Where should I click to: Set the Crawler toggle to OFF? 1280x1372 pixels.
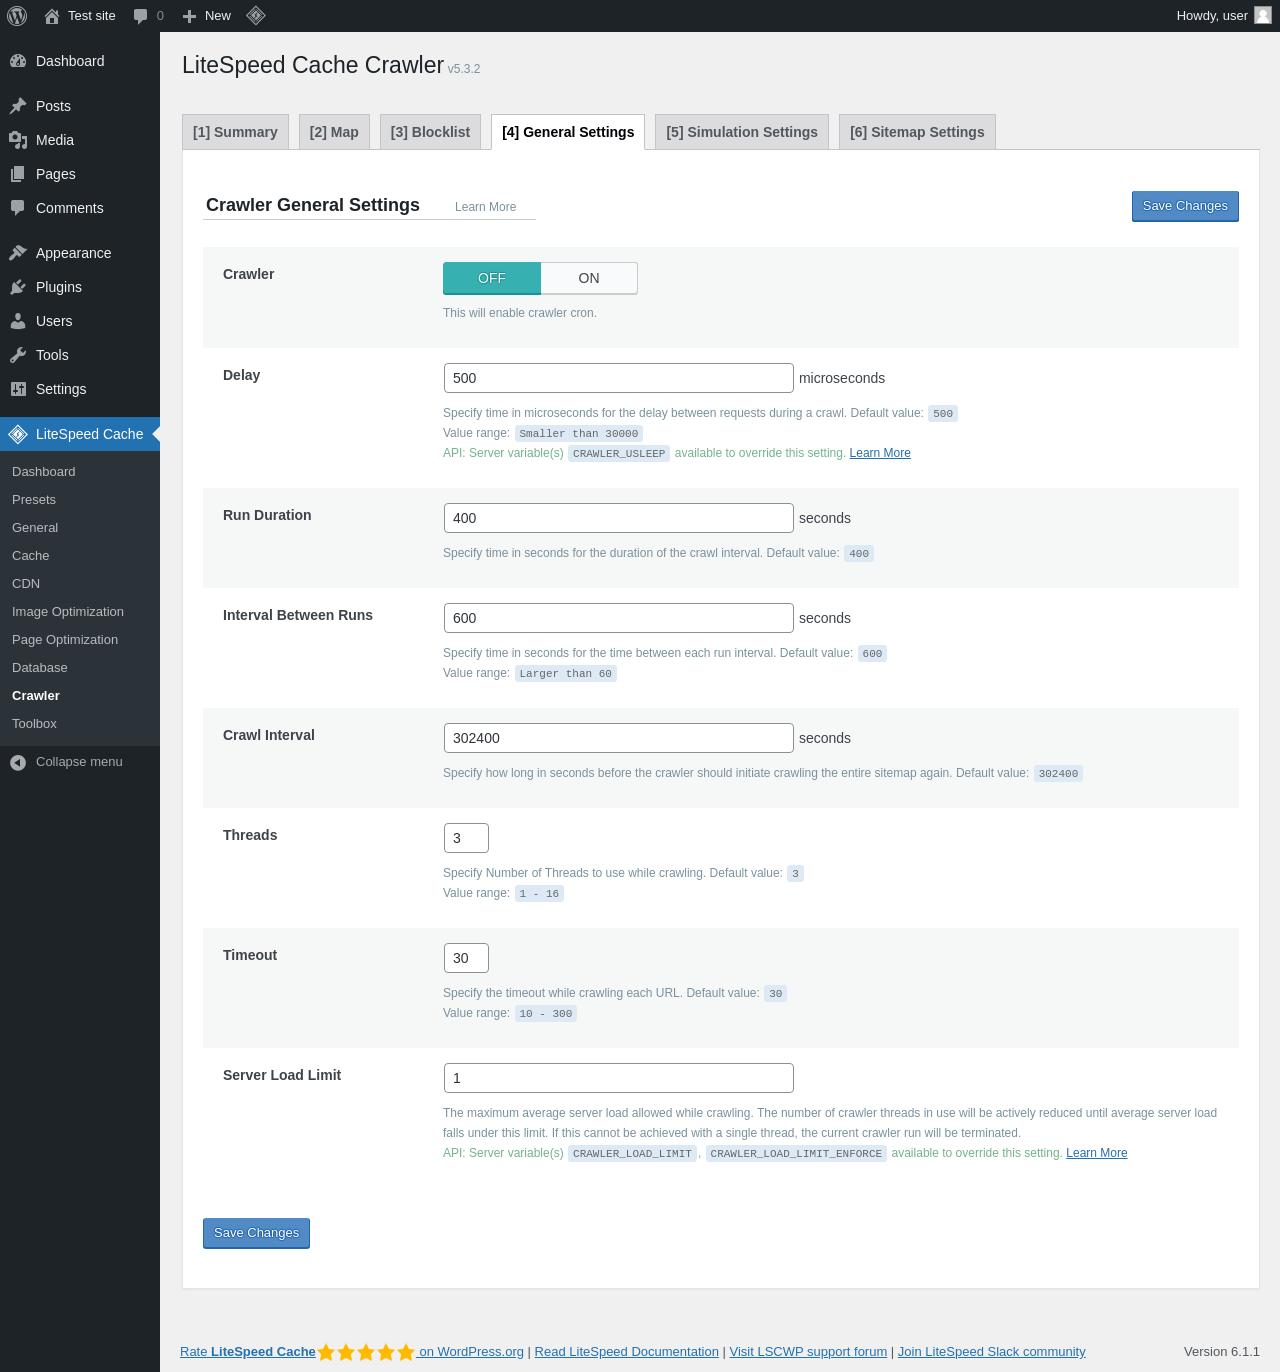492,278
